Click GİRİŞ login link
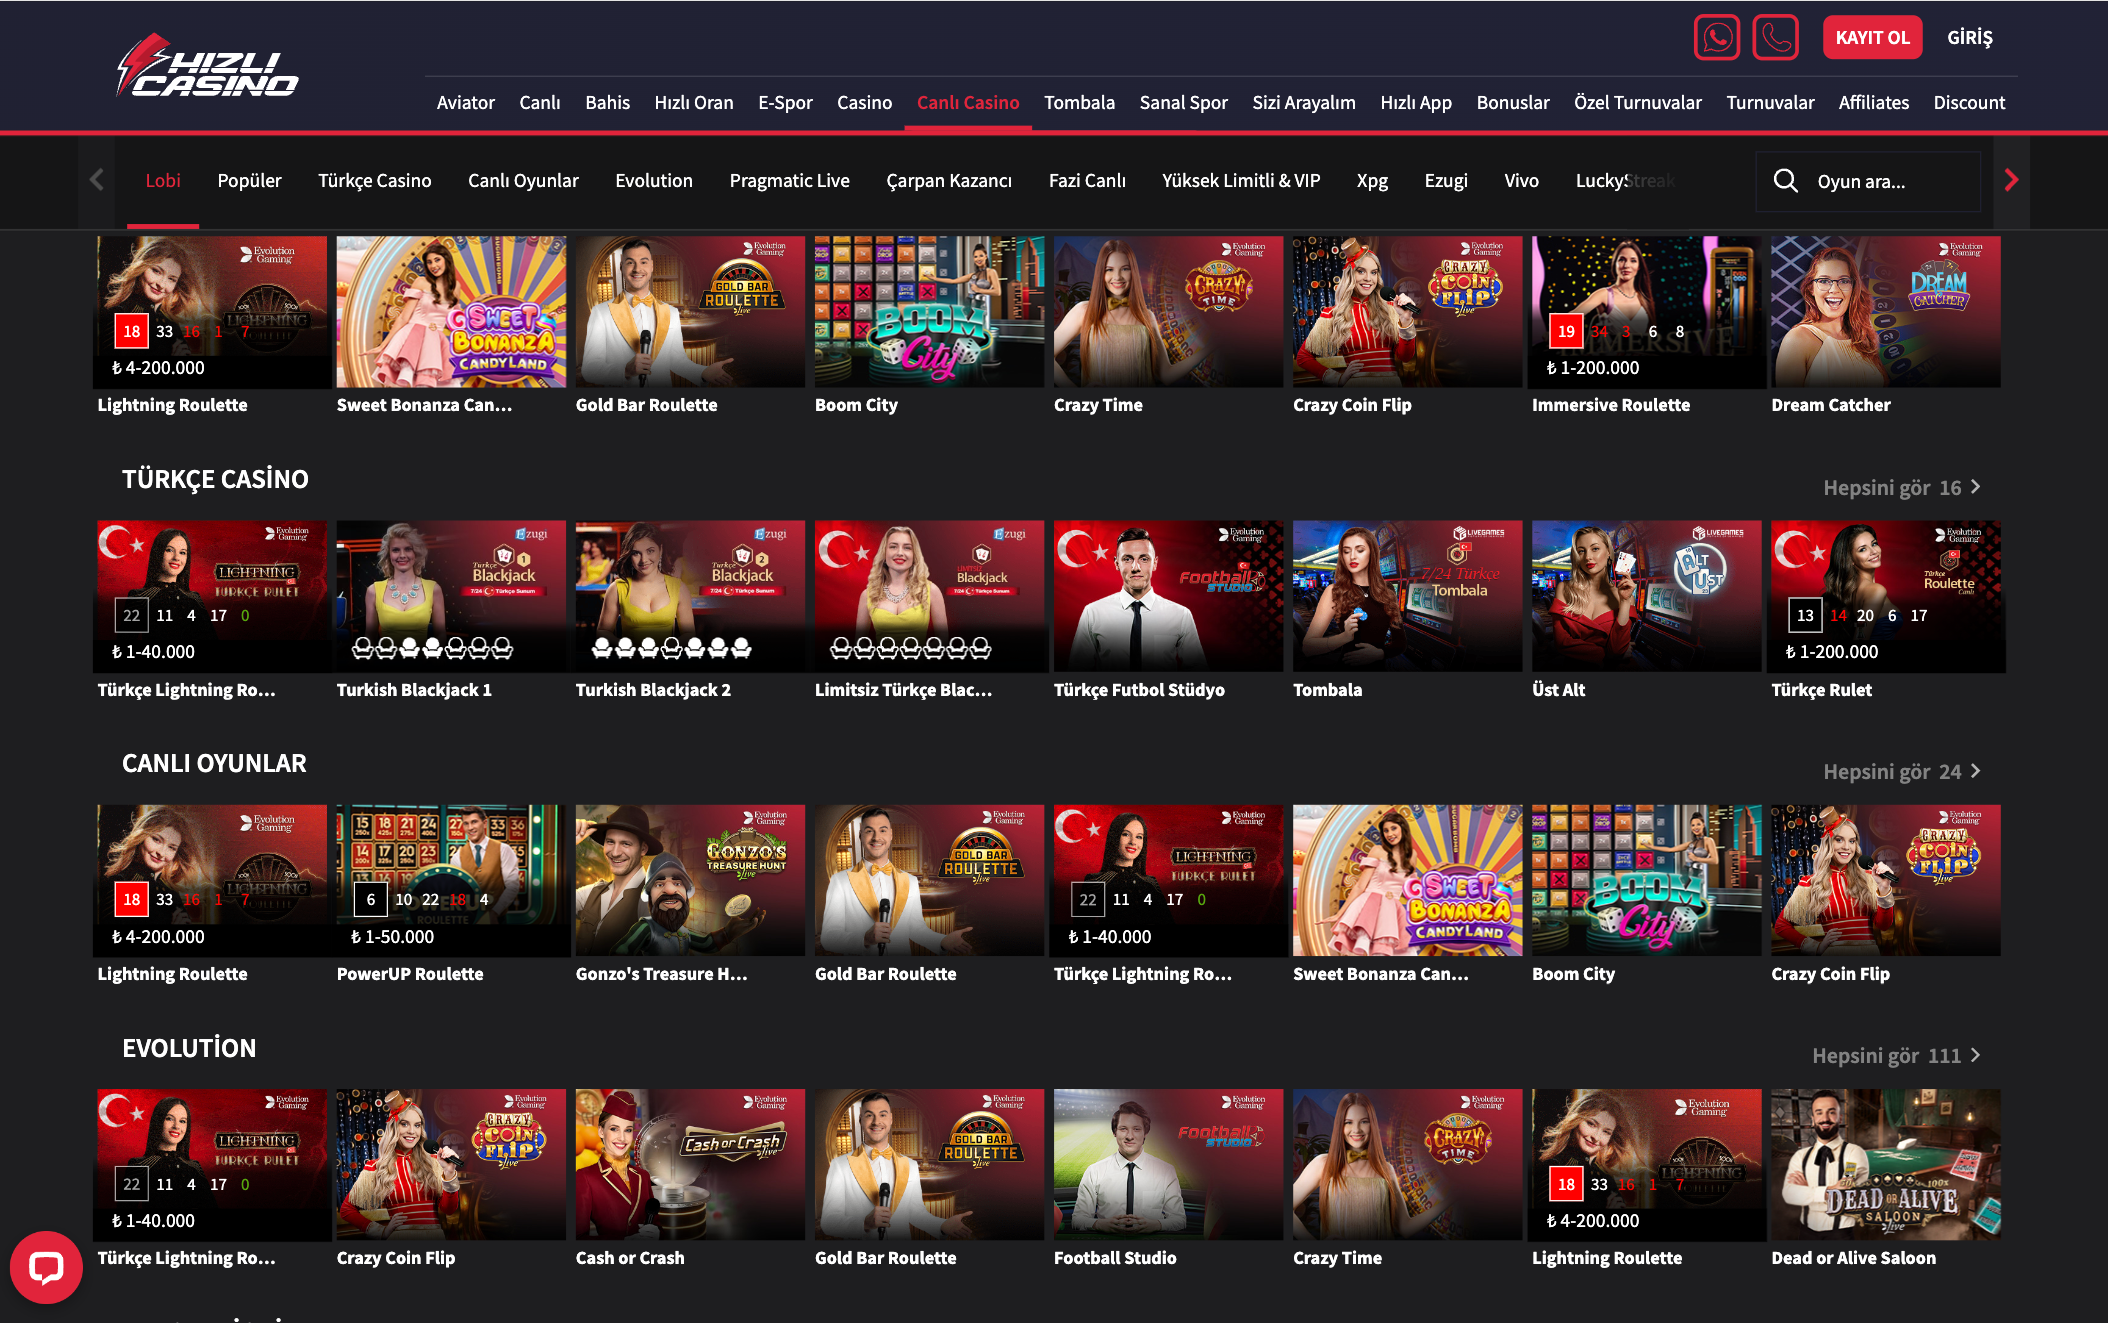The width and height of the screenshot is (2108, 1323). pos(1969,38)
